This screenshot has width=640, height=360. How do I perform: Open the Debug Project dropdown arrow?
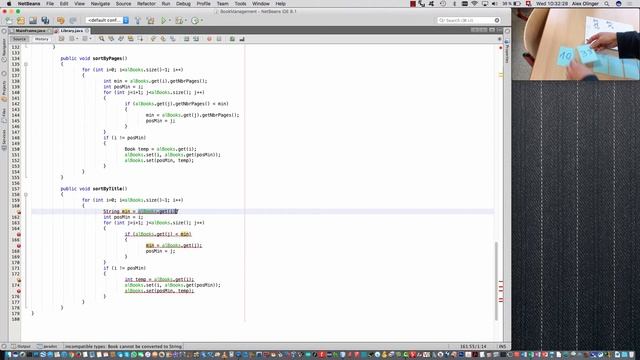pyautogui.click(x=186, y=20)
